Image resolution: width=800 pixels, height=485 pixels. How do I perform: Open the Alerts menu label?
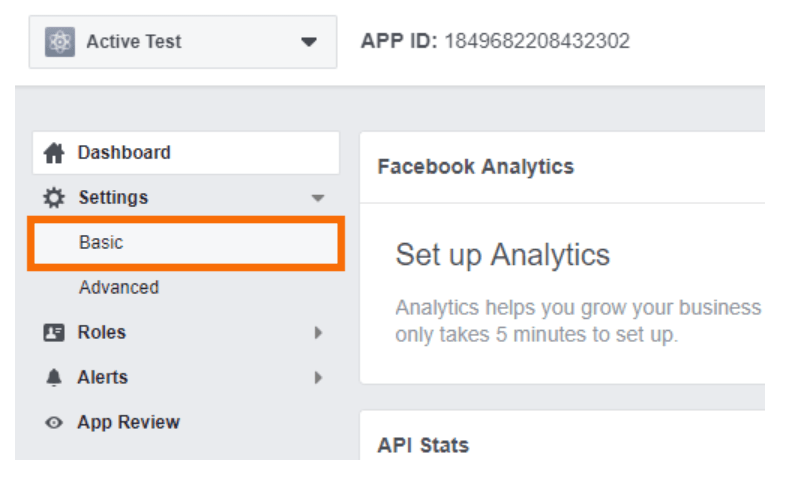click(x=103, y=377)
